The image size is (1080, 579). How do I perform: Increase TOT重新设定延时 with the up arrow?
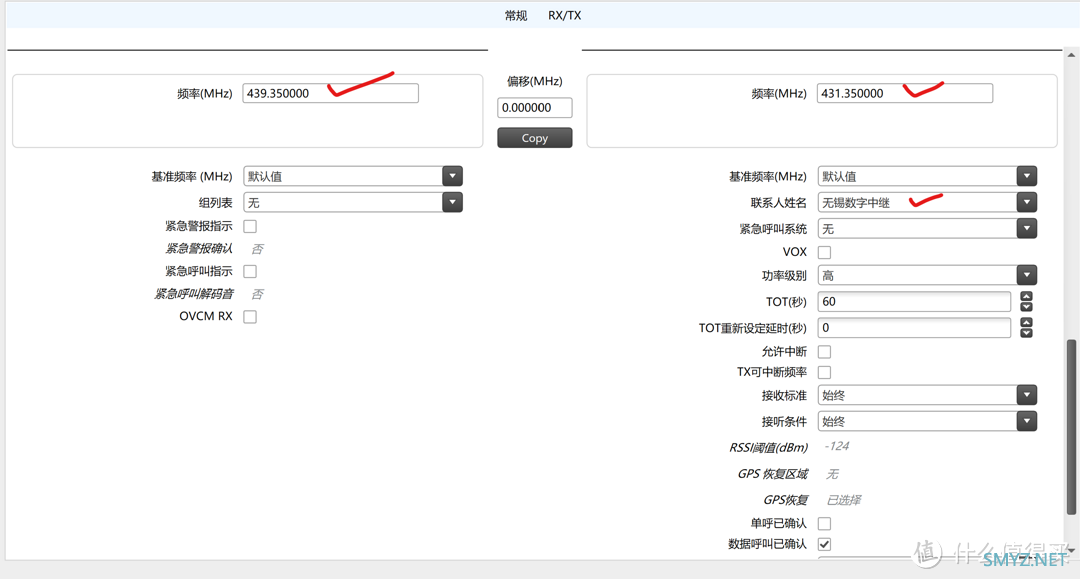pyautogui.click(x=1026, y=323)
